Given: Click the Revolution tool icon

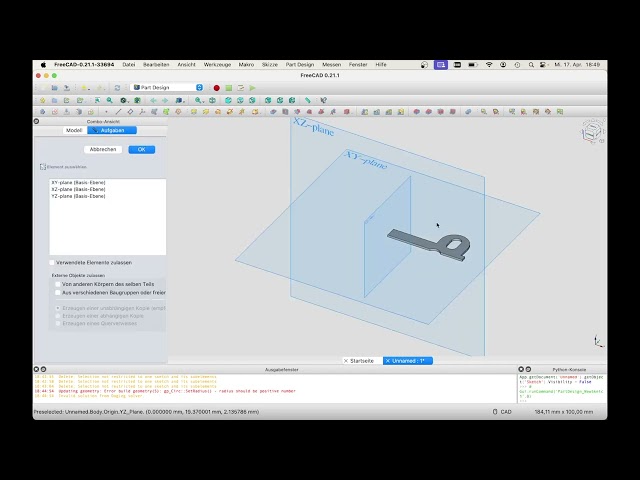Looking at the screenshot, I should click(206, 111).
